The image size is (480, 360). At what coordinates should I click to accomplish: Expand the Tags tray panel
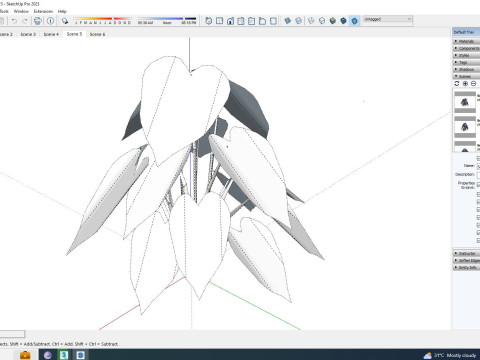pyautogui.click(x=466, y=62)
